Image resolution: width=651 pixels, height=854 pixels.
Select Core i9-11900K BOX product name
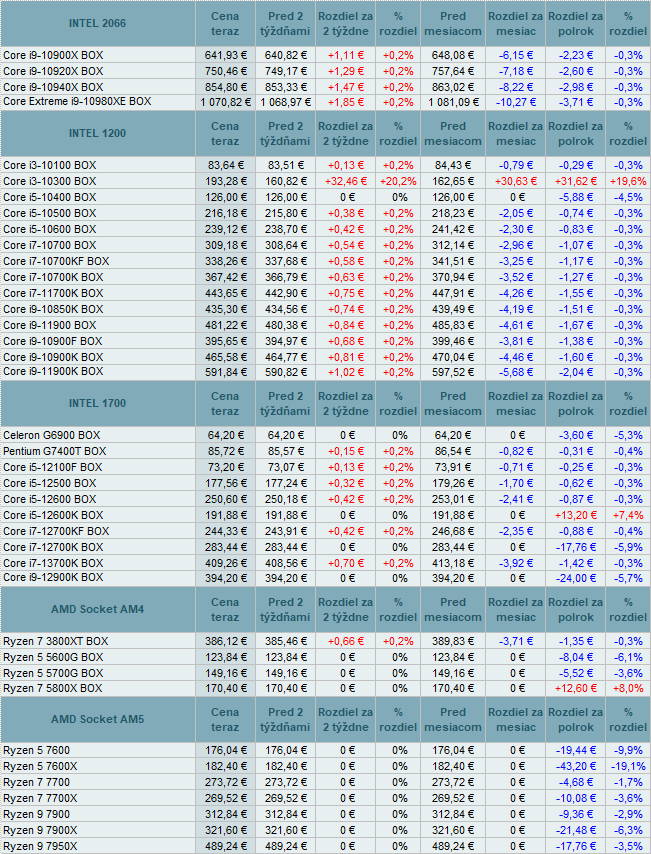[x=53, y=372]
